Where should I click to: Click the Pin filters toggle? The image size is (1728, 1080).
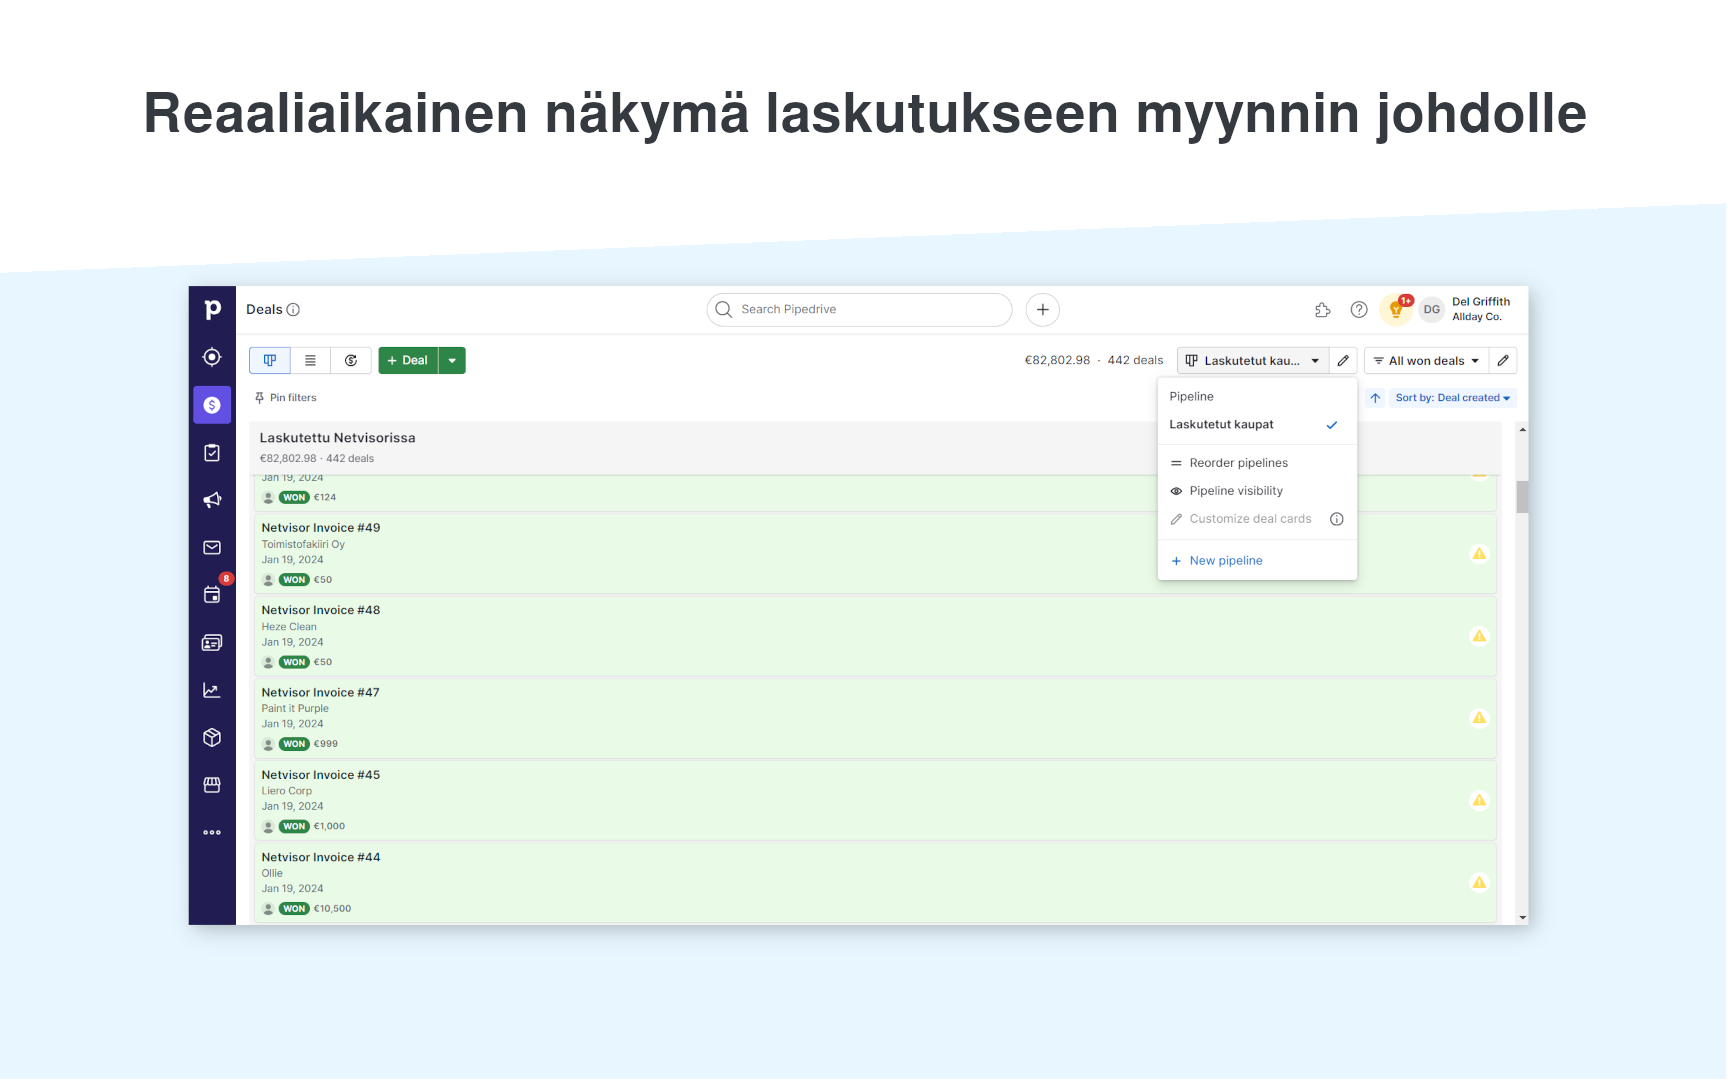285,398
